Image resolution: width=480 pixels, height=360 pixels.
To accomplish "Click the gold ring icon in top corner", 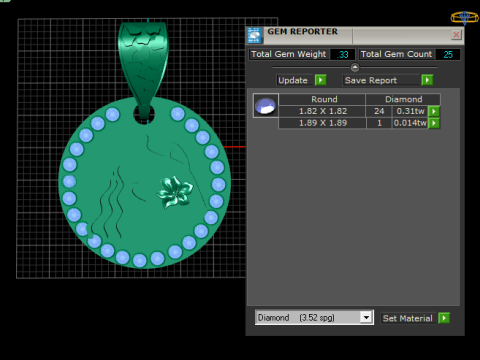I will click(x=465, y=17).
